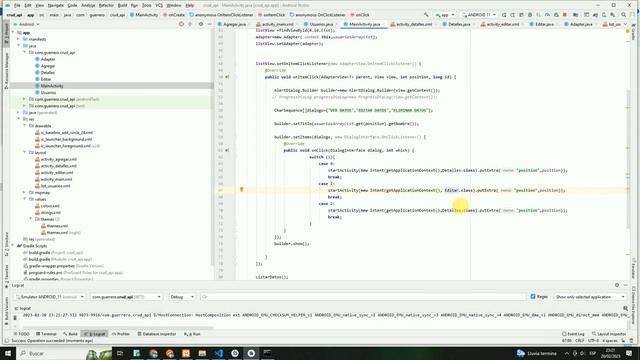Collapse the layout folder in the tree
Viewport: 640px width, 360px height.
(x=24, y=152)
